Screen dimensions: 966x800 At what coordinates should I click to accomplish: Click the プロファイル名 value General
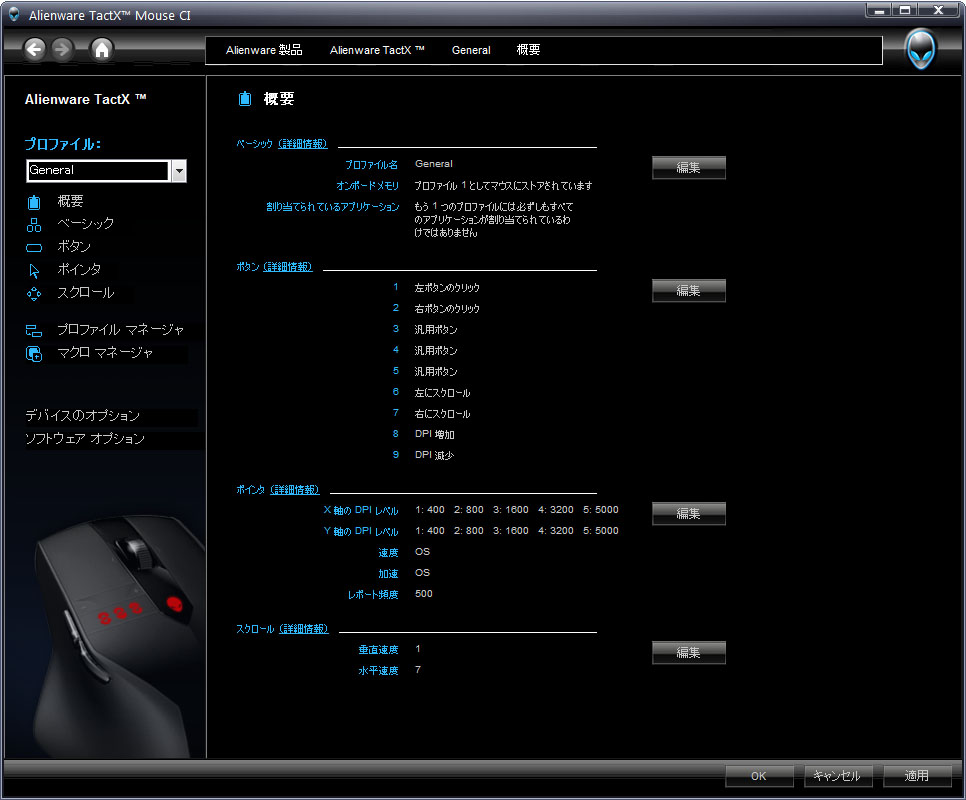pos(434,164)
